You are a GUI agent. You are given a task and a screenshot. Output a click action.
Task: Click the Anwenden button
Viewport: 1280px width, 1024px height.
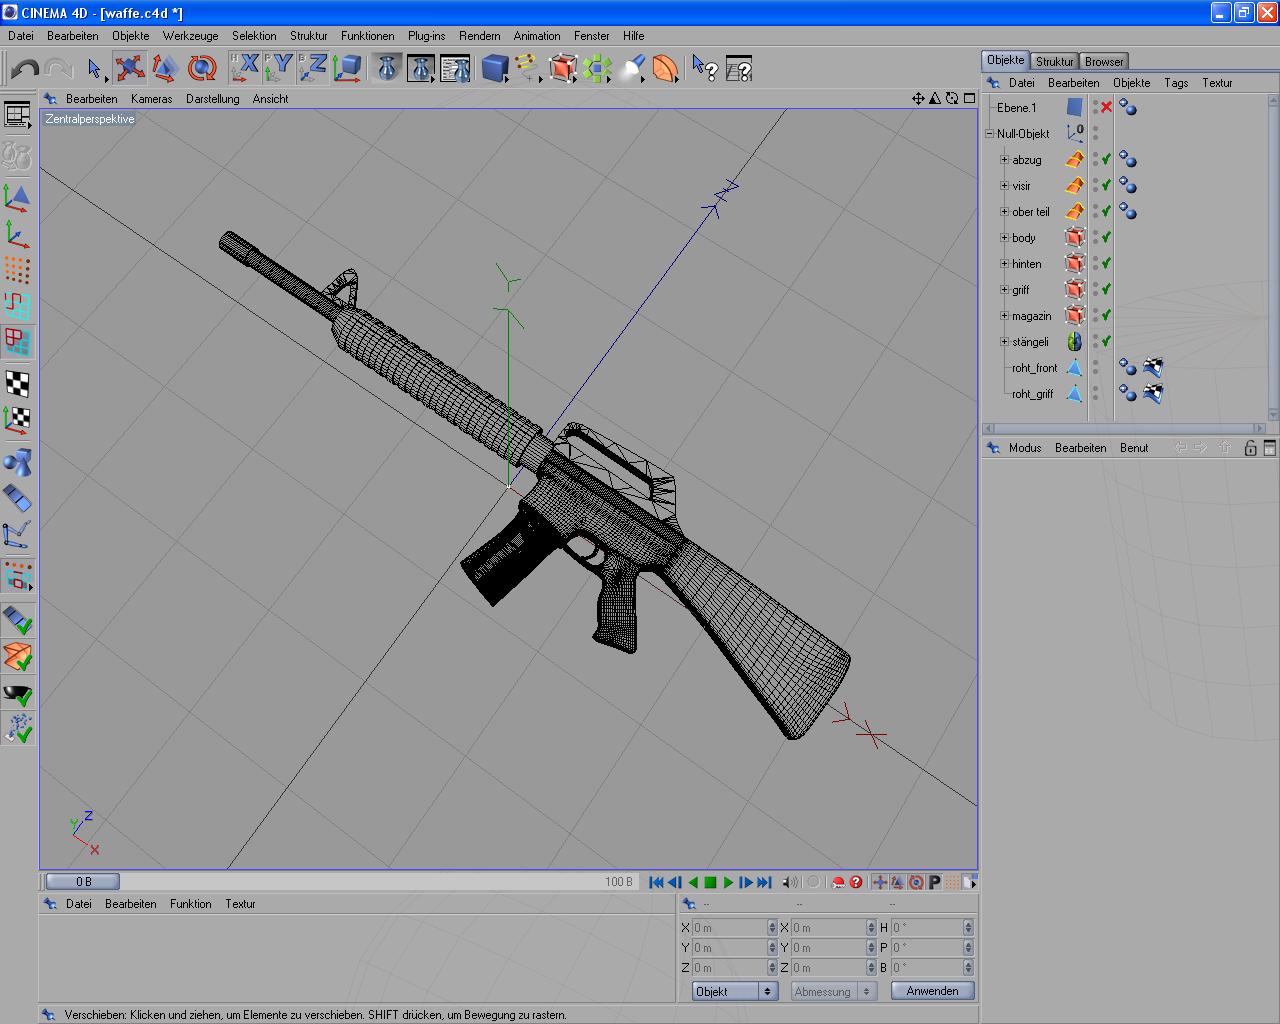[x=932, y=991]
